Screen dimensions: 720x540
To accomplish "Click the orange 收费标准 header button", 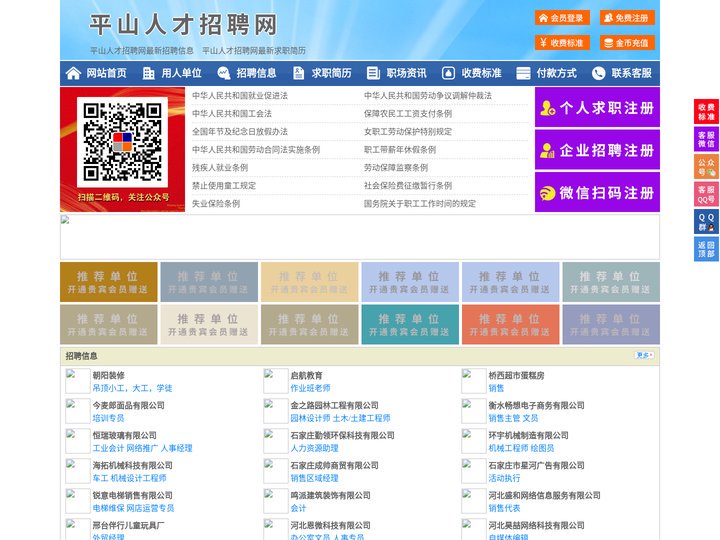I will [562, 43].
